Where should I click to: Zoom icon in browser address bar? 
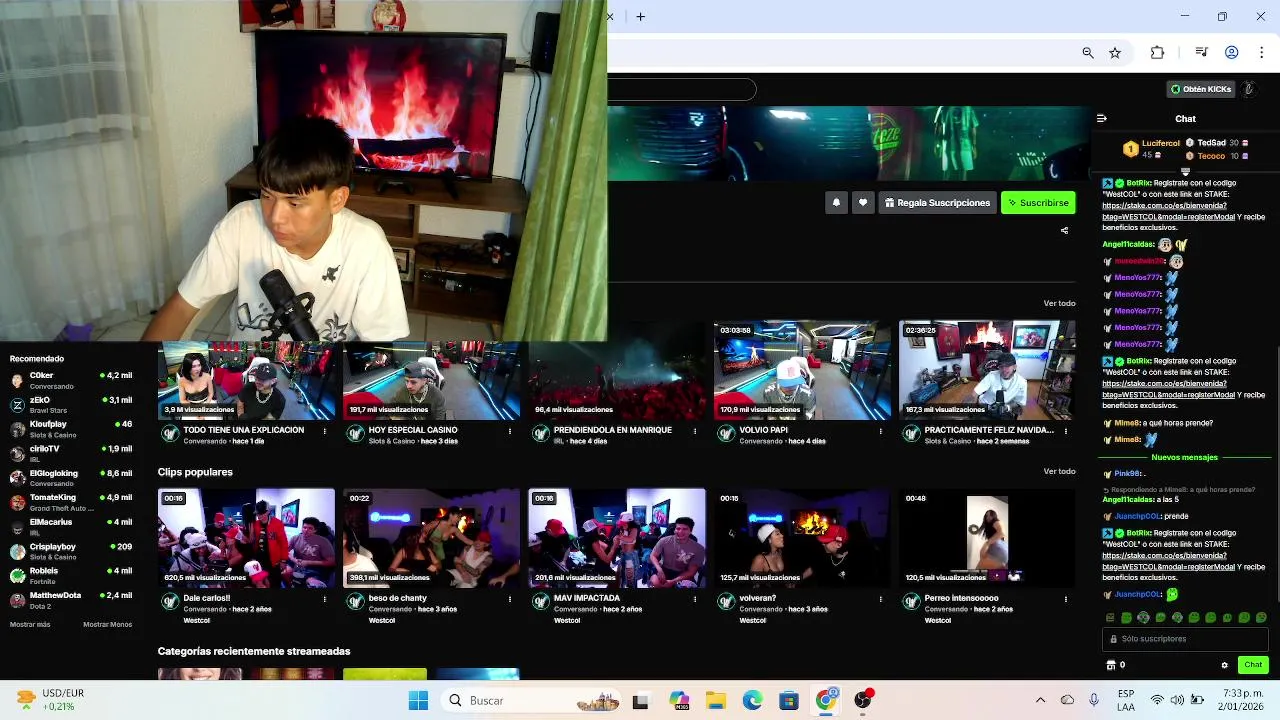[x=1087, y=53]
